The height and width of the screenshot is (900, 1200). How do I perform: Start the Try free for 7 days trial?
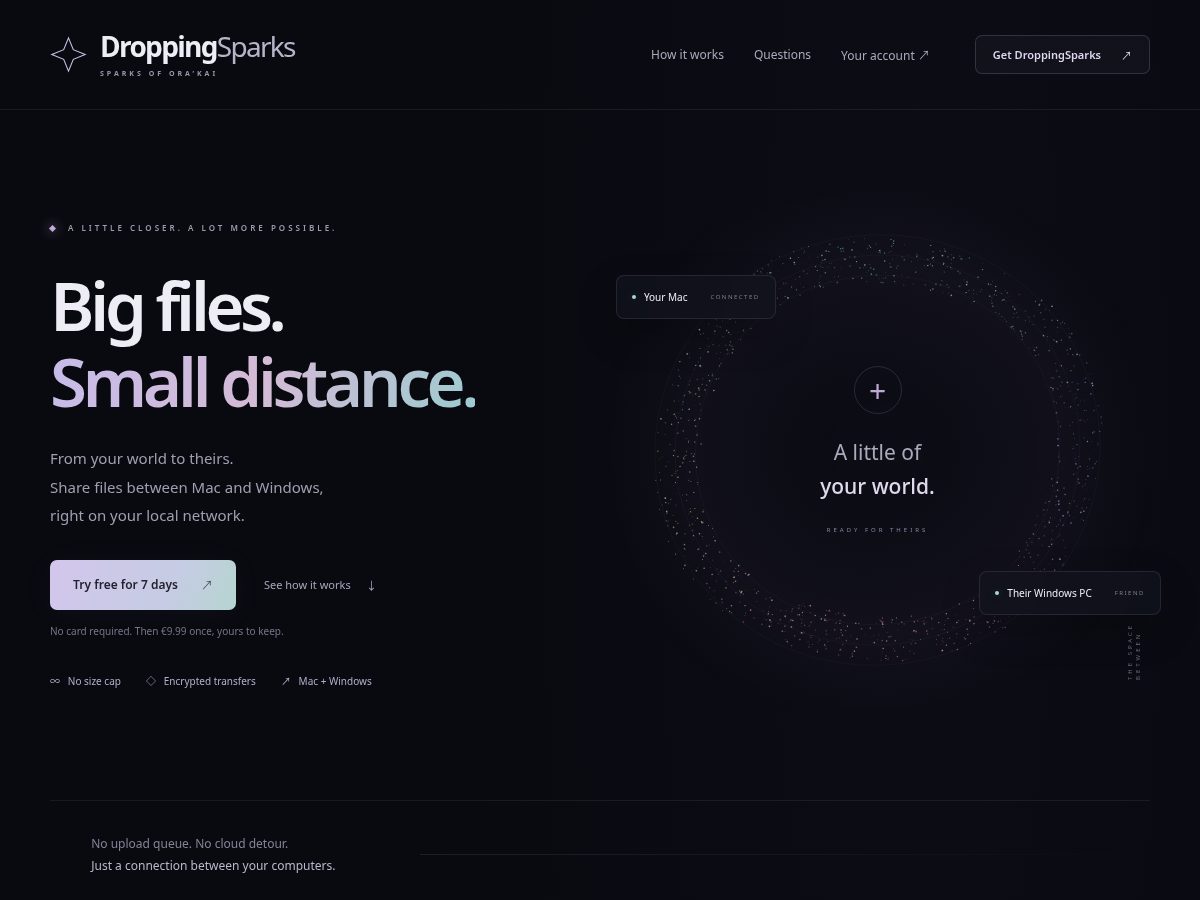tap(143, 585)
